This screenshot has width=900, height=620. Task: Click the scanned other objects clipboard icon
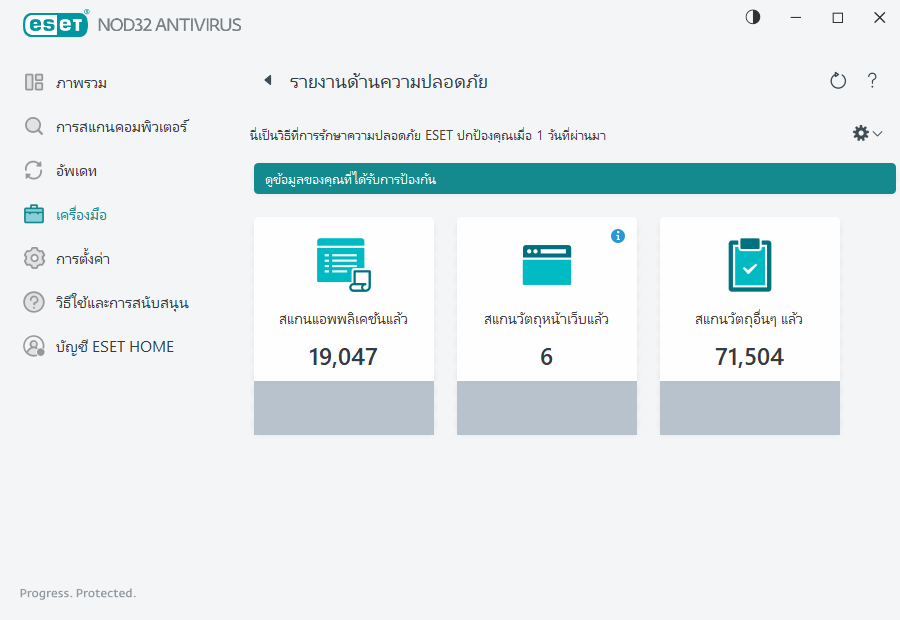[749, 262]
